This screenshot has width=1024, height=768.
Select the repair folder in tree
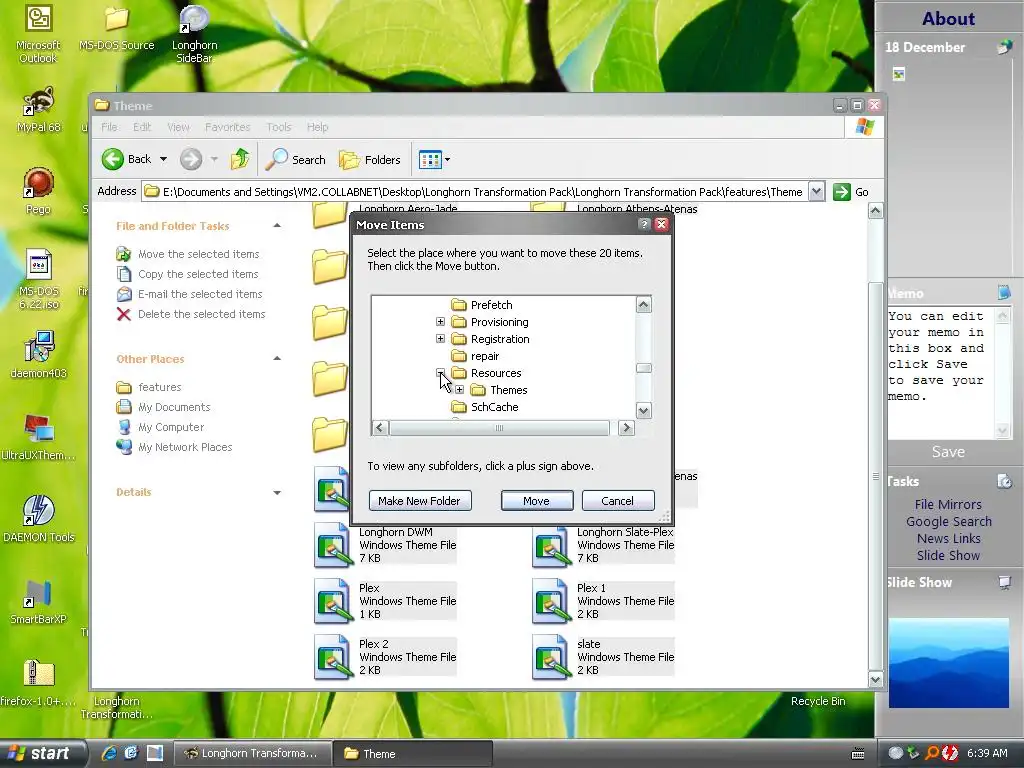(485, 356)
